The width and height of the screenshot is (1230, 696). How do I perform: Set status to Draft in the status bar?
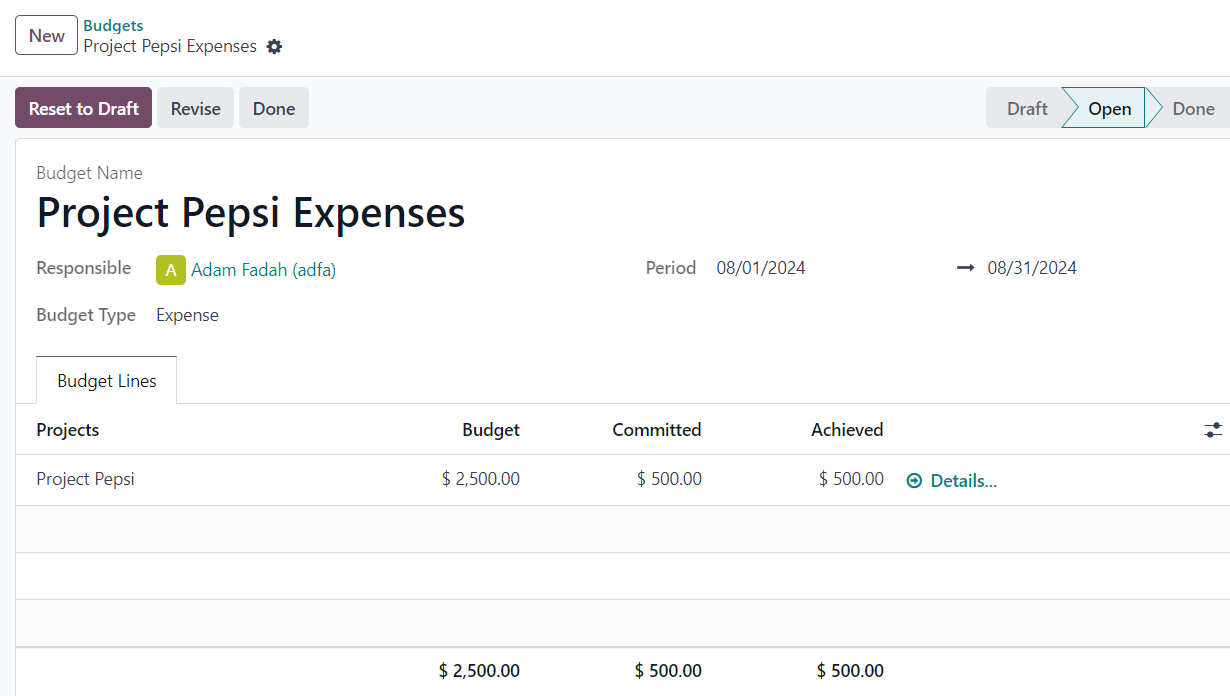[1027, 108]
